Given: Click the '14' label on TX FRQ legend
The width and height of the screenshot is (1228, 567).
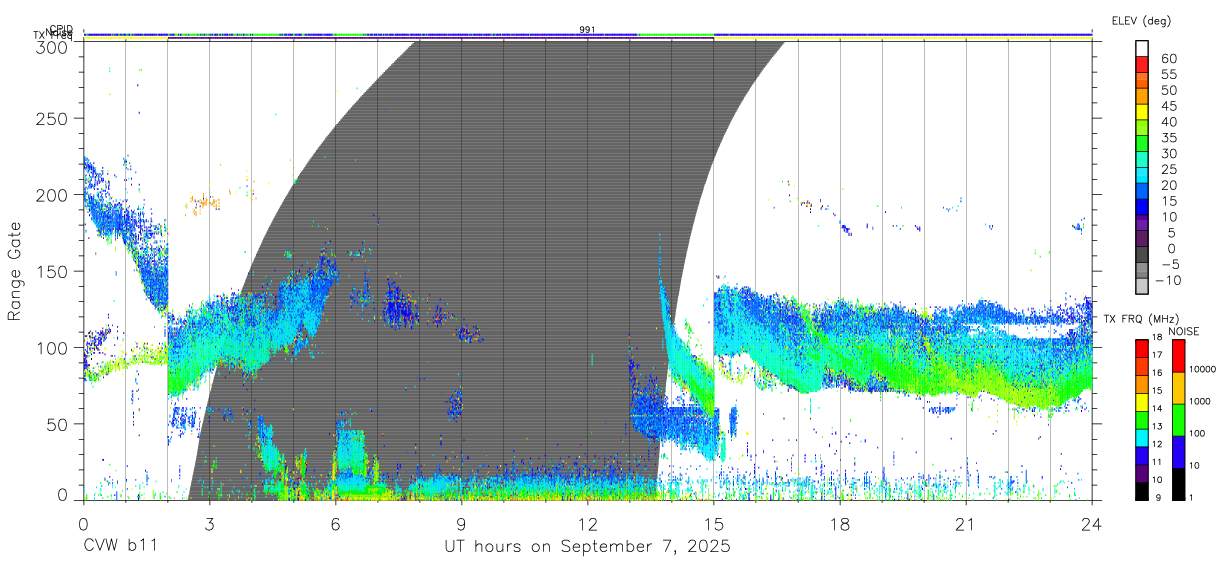Looking at the screenshot, I should click(x=1159, y=408).
